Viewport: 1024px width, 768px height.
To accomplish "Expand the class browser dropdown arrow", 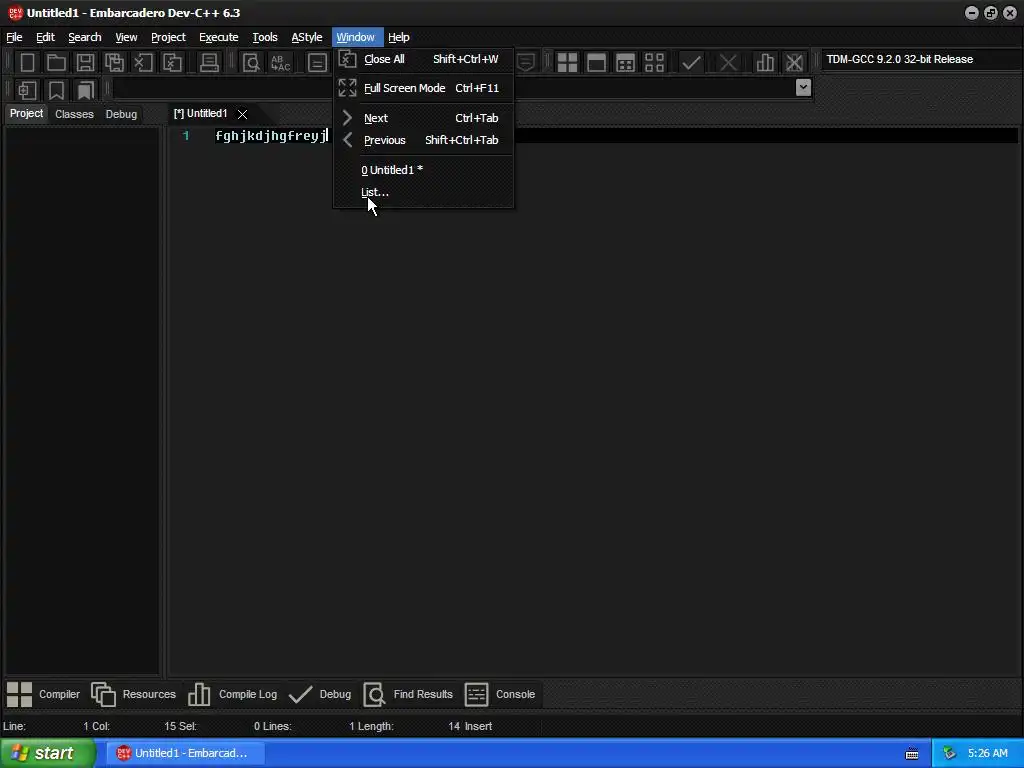I will pos(803,88).
